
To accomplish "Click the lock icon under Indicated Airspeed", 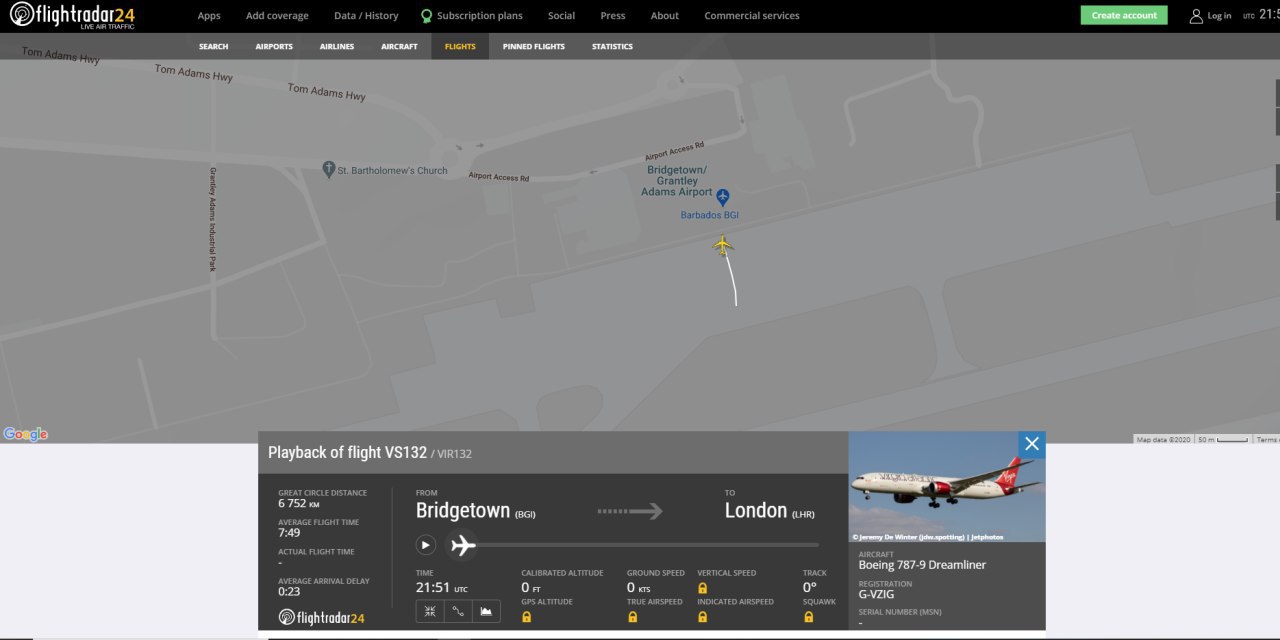I will pyautogui.click(x=702, y=617).
